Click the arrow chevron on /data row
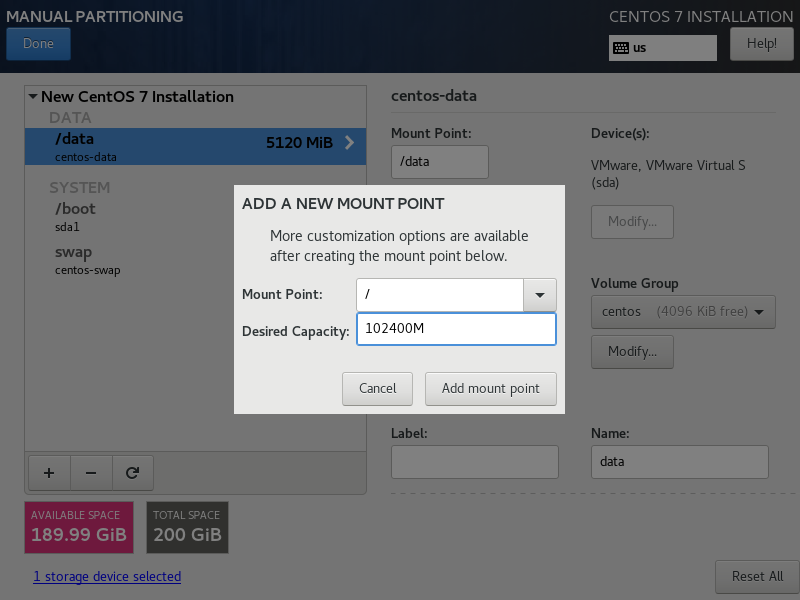 pos(349,143)
